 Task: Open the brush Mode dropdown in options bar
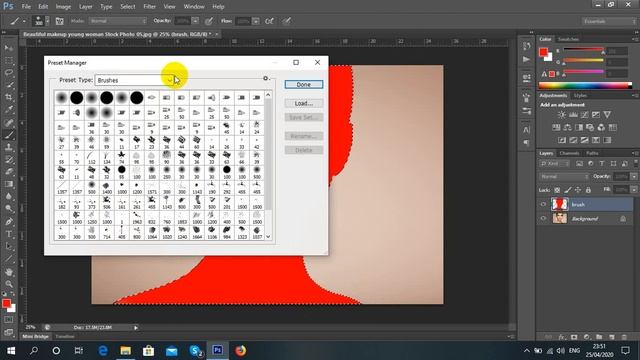coord(118,21)
